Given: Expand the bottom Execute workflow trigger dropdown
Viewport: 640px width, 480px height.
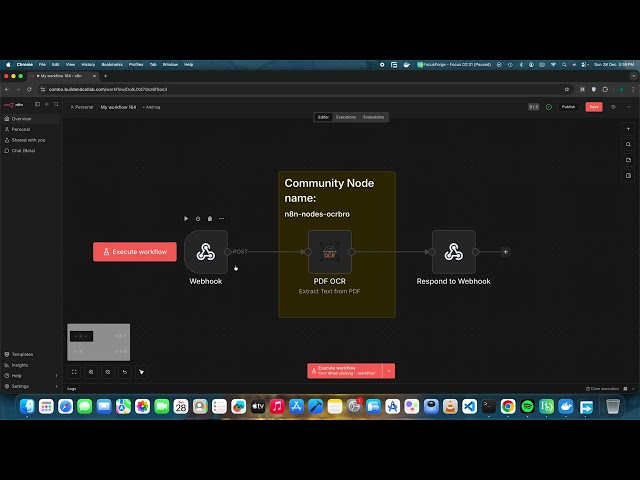Looking at the screenshot, I should [x=389, y=371].
